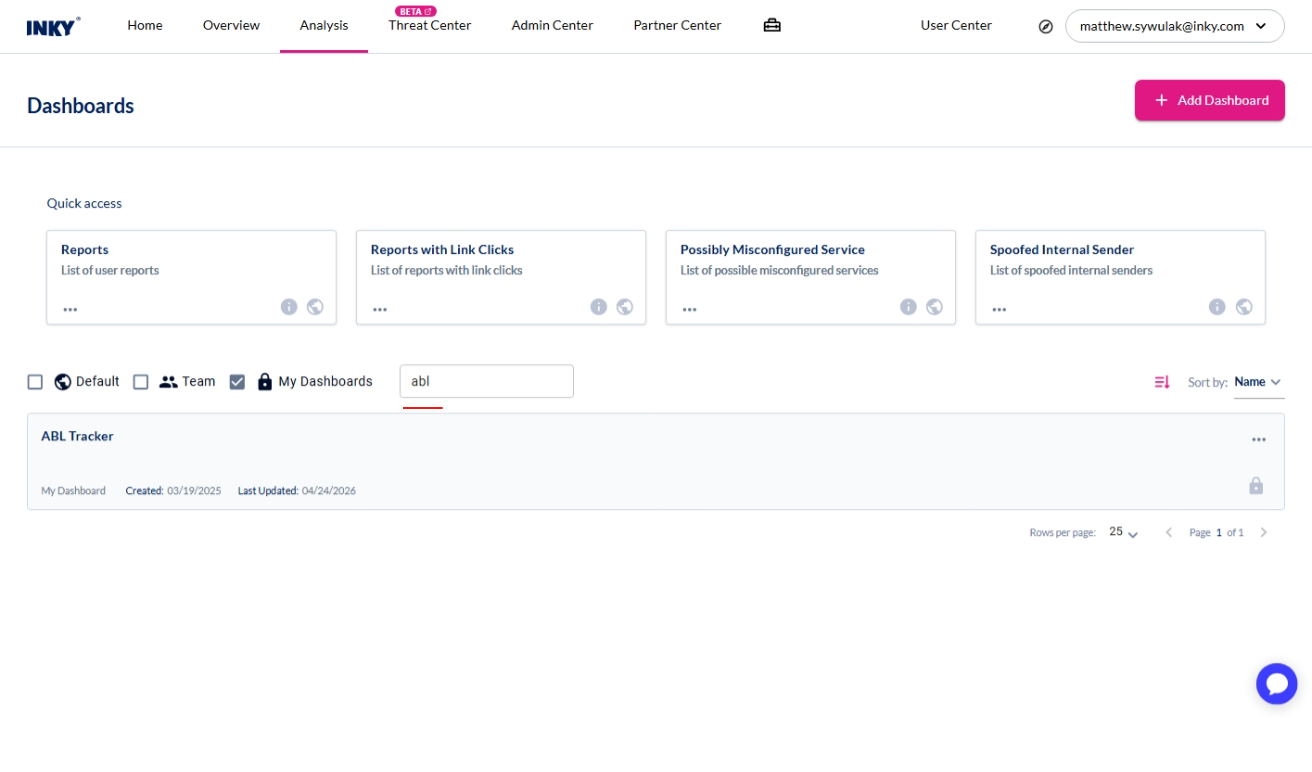This screenshot has height=772, width=1312.
Task: Click the 'List of spoofed internal senders' description
Action: tap(1071, 270)
